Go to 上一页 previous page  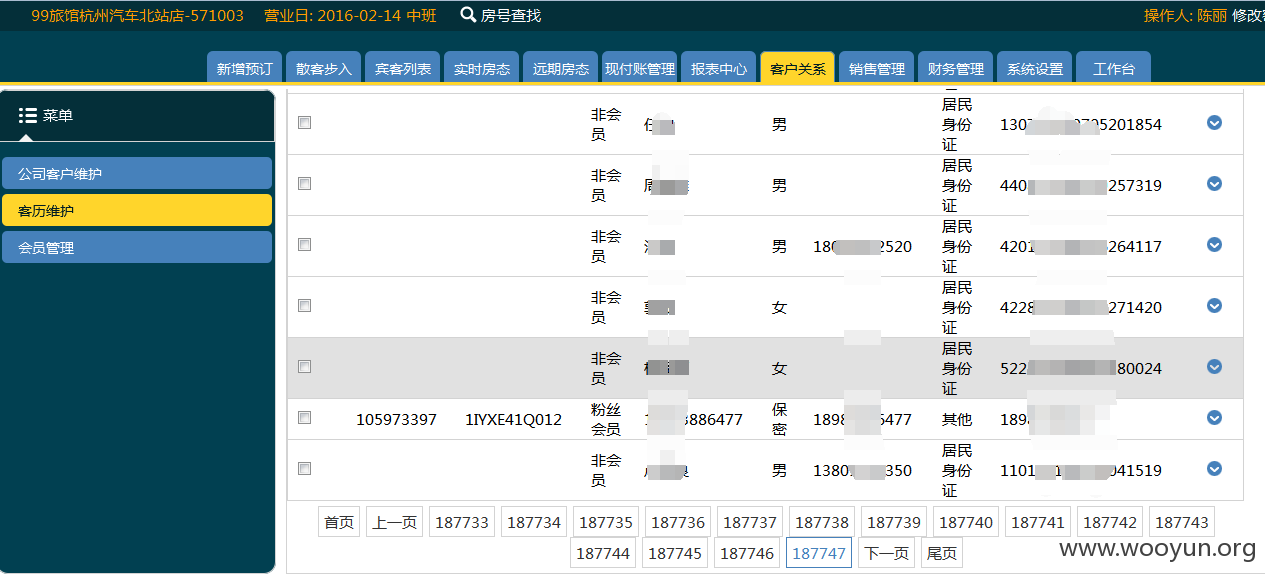pos(394,522)
